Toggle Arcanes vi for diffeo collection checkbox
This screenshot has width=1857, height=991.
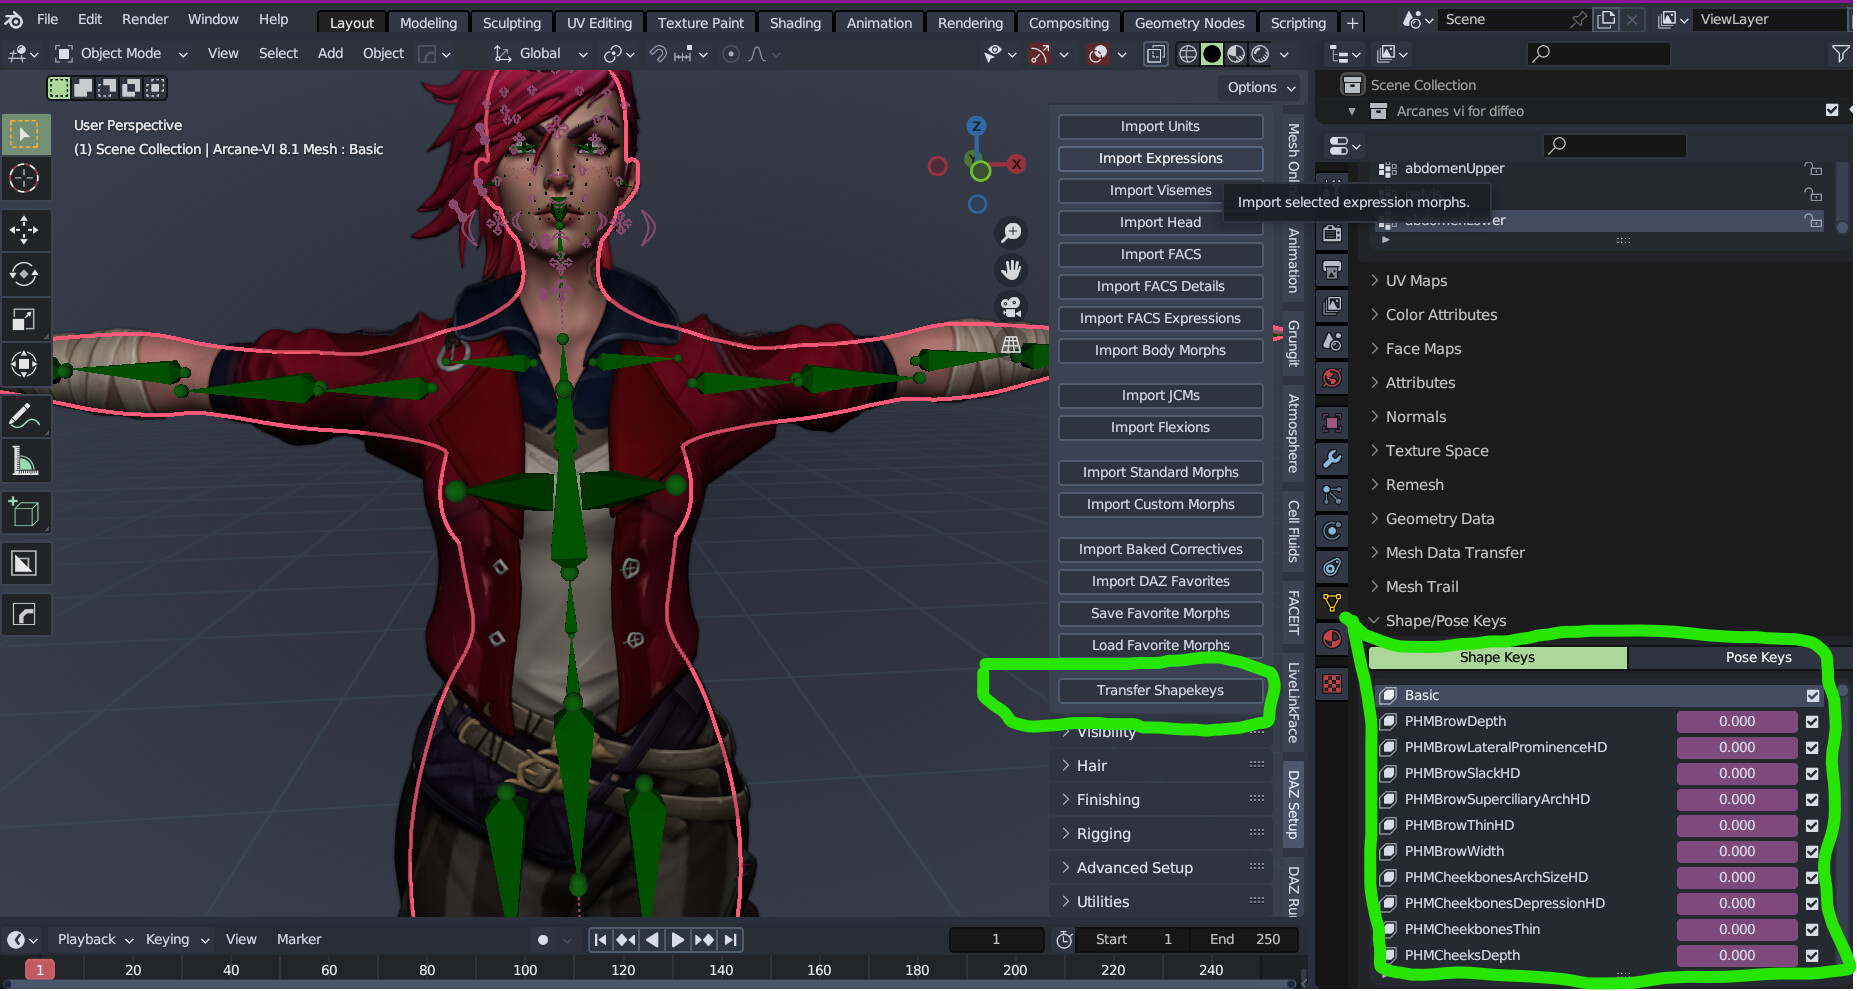click(1832, 111)
